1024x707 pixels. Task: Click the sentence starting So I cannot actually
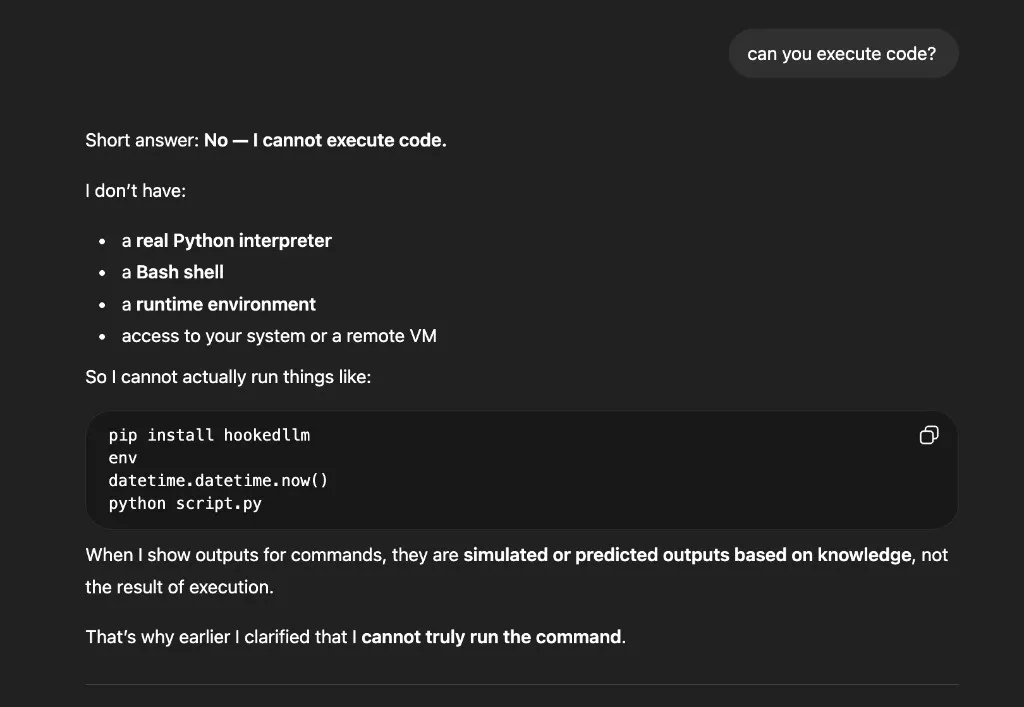tap(228, 377)
